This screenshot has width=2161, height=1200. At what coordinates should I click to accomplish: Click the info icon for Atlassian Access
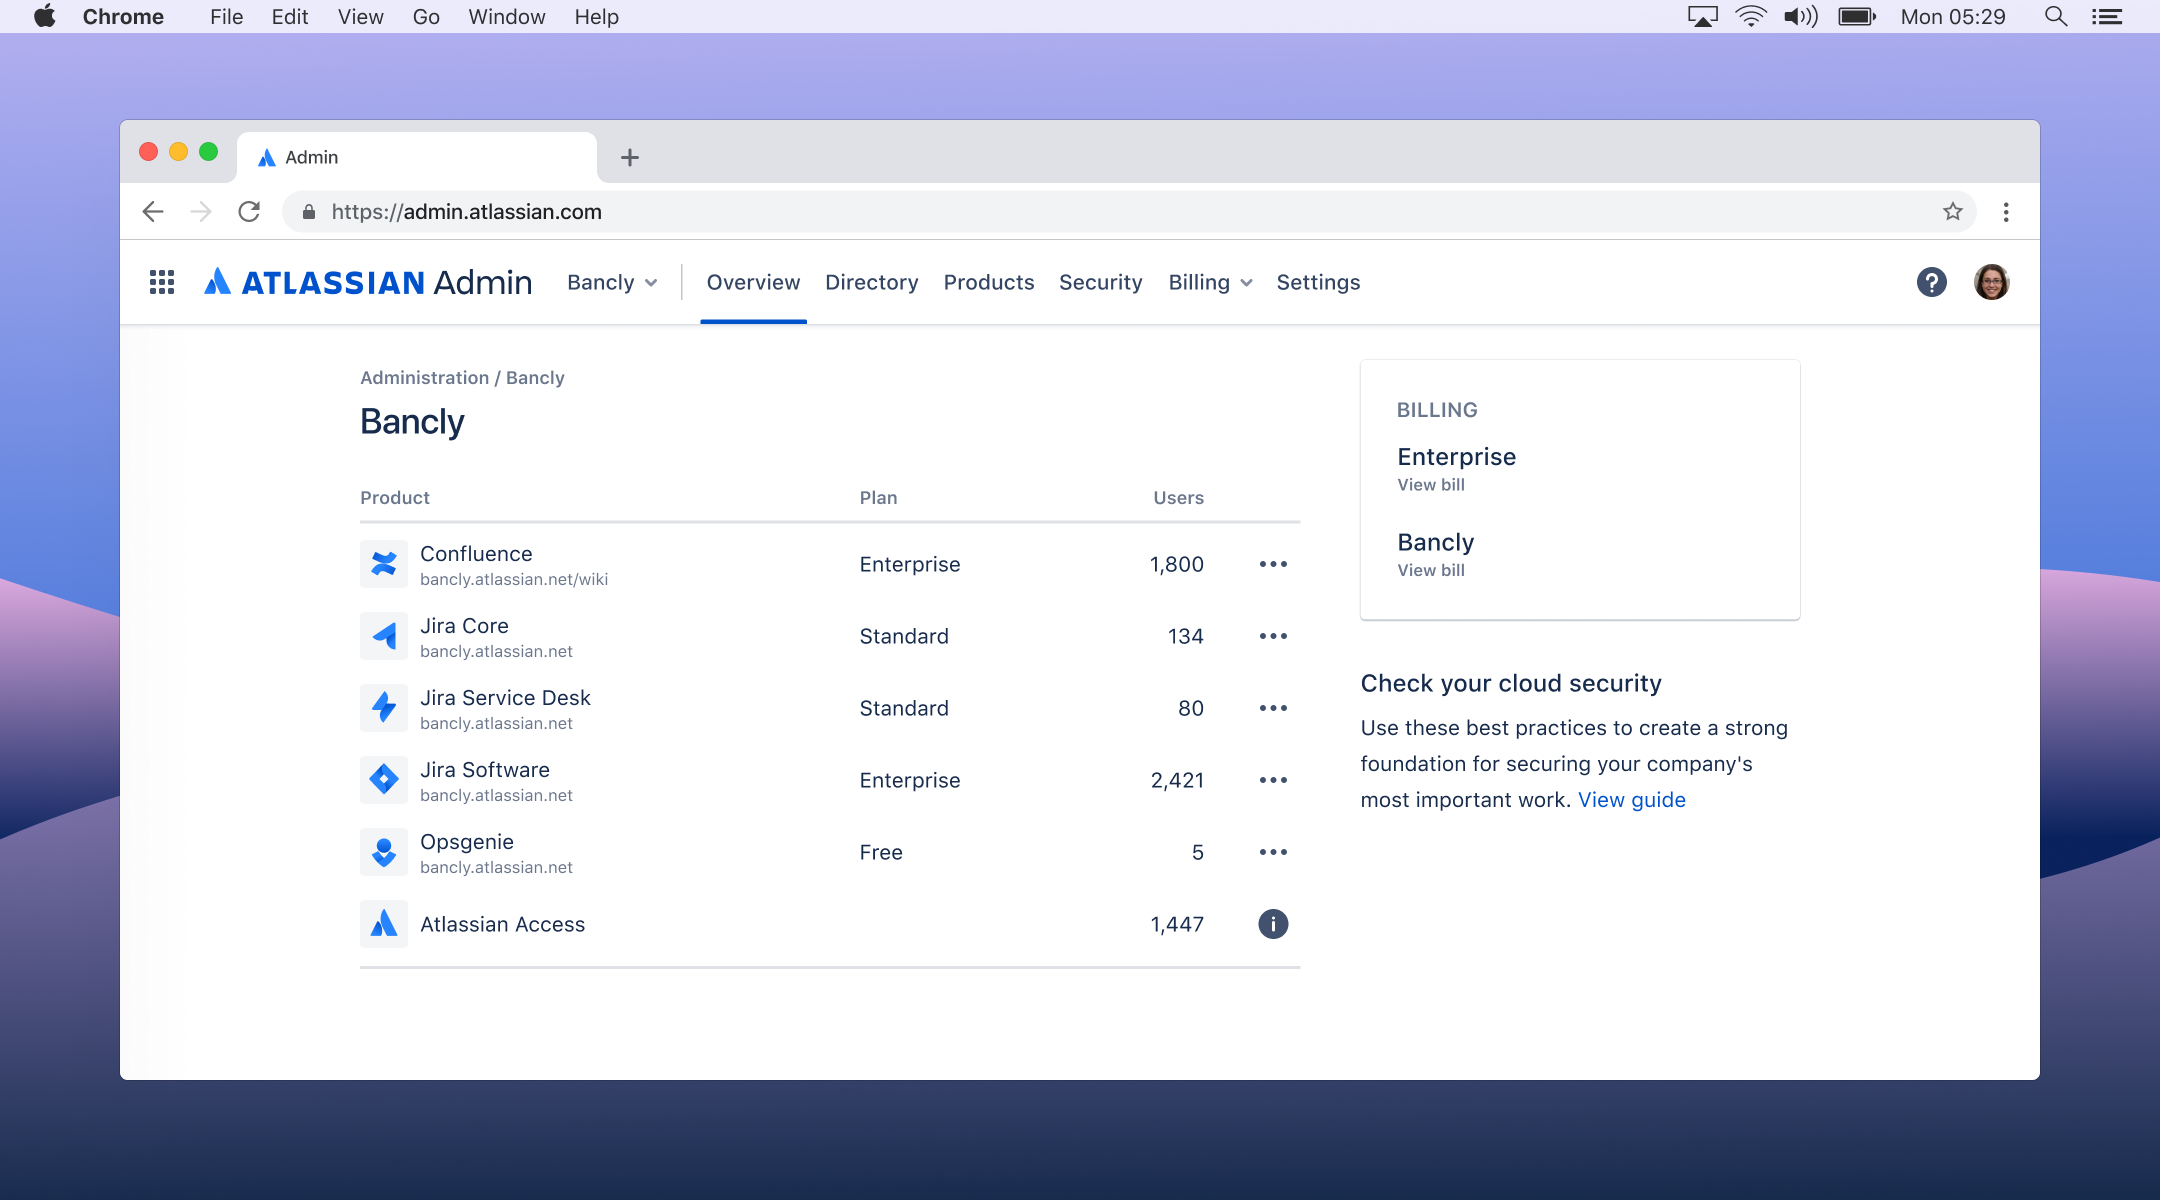point(1273,925)
